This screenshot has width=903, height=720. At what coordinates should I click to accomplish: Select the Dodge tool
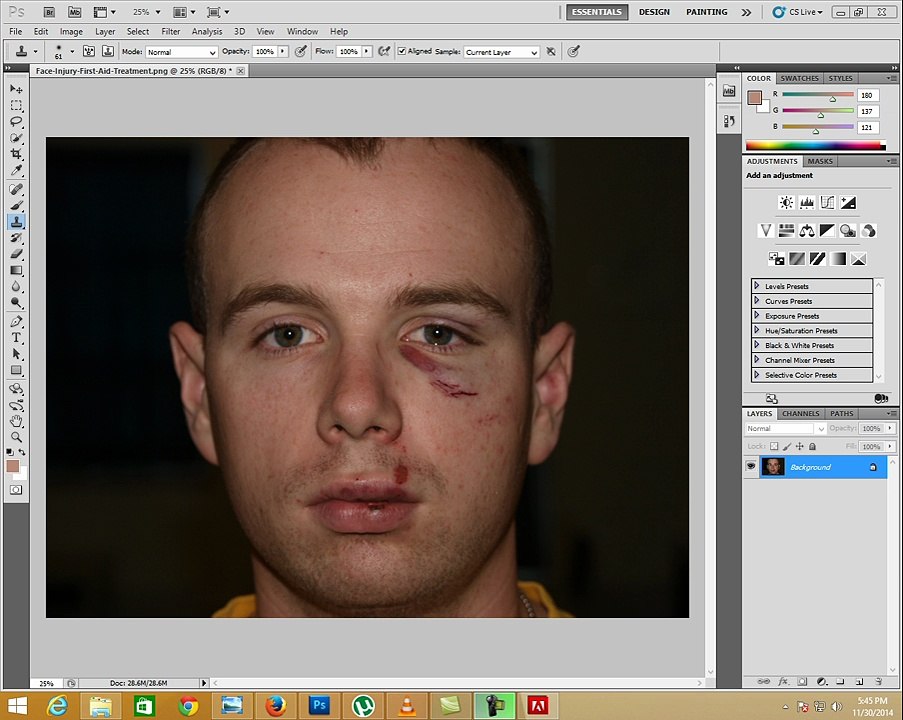point(16,302)
